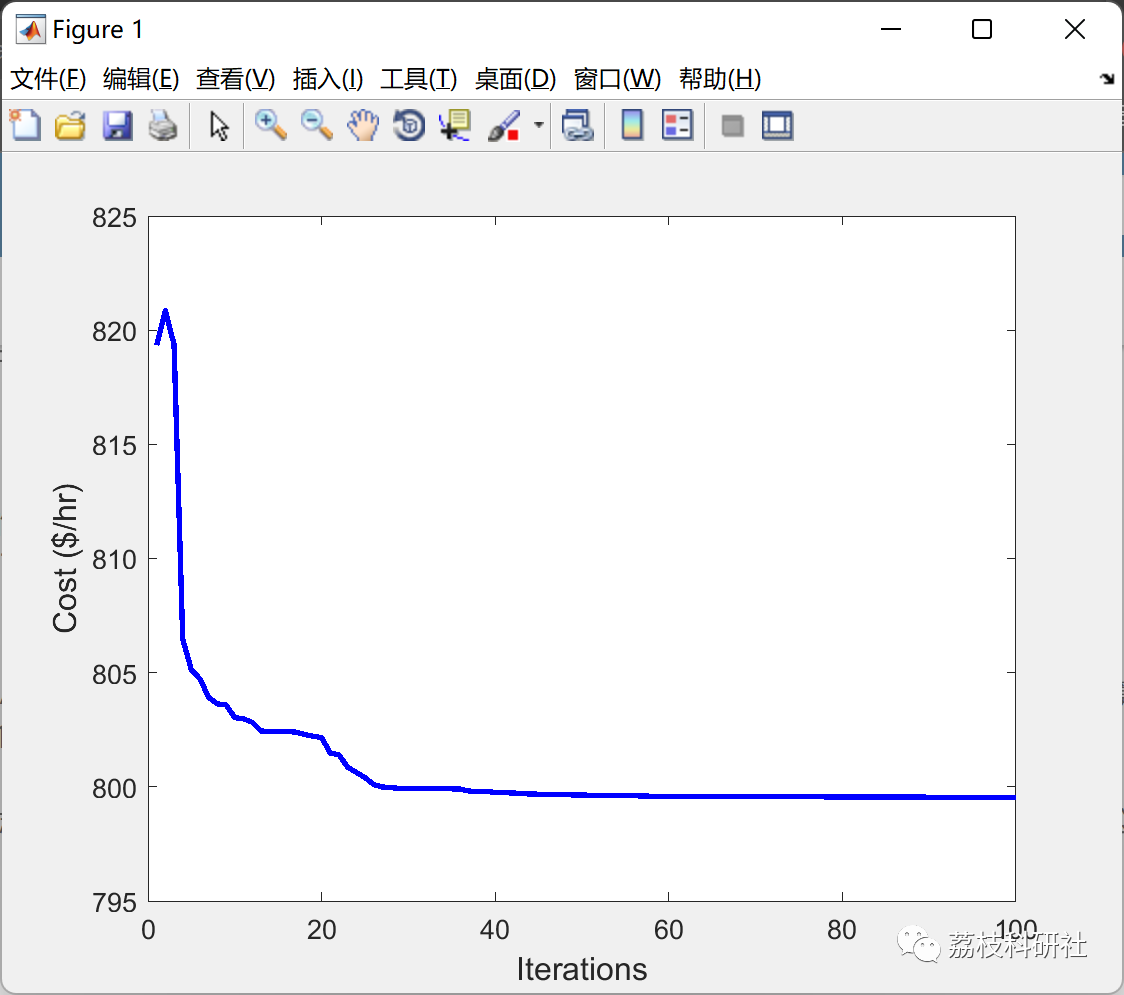Open the 插入(I) menu
1124x995 pixels.
point(328,79)
